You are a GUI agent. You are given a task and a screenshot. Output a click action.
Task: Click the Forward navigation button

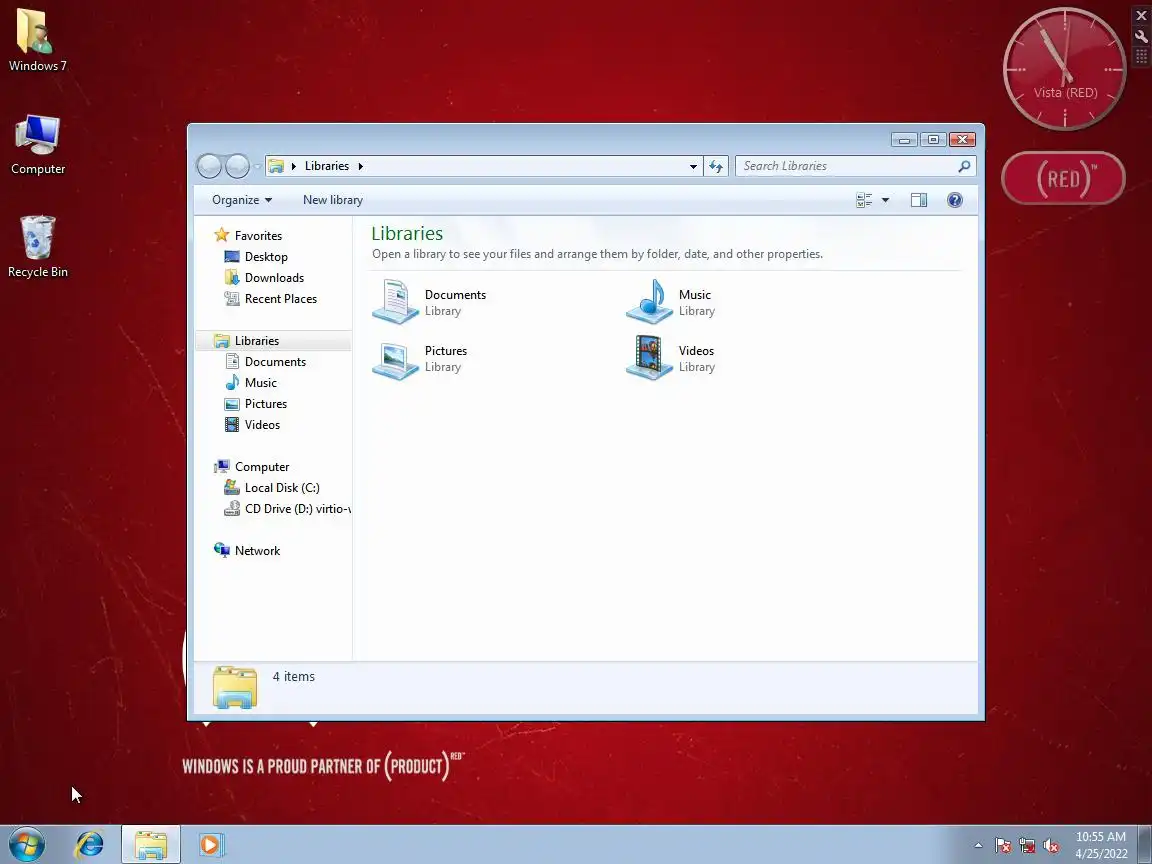click(x=237, y=166)
